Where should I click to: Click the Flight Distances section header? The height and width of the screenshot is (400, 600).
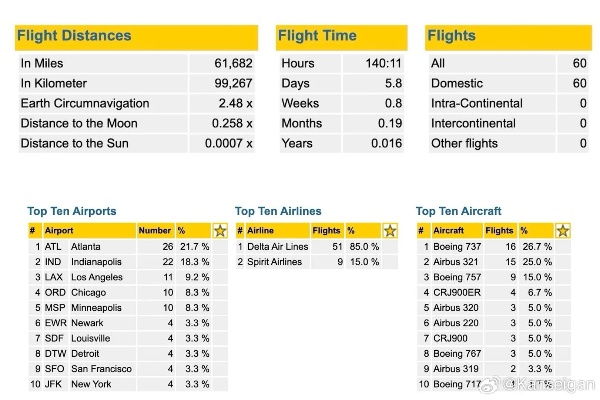(x=73, y=36)
